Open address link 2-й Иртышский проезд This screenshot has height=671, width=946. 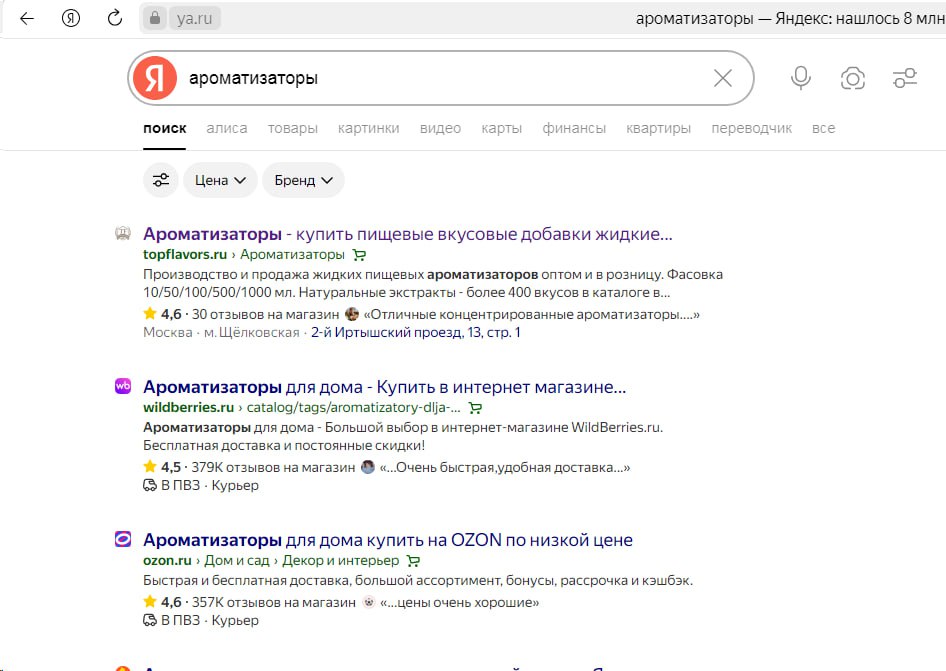click(415, 332)
